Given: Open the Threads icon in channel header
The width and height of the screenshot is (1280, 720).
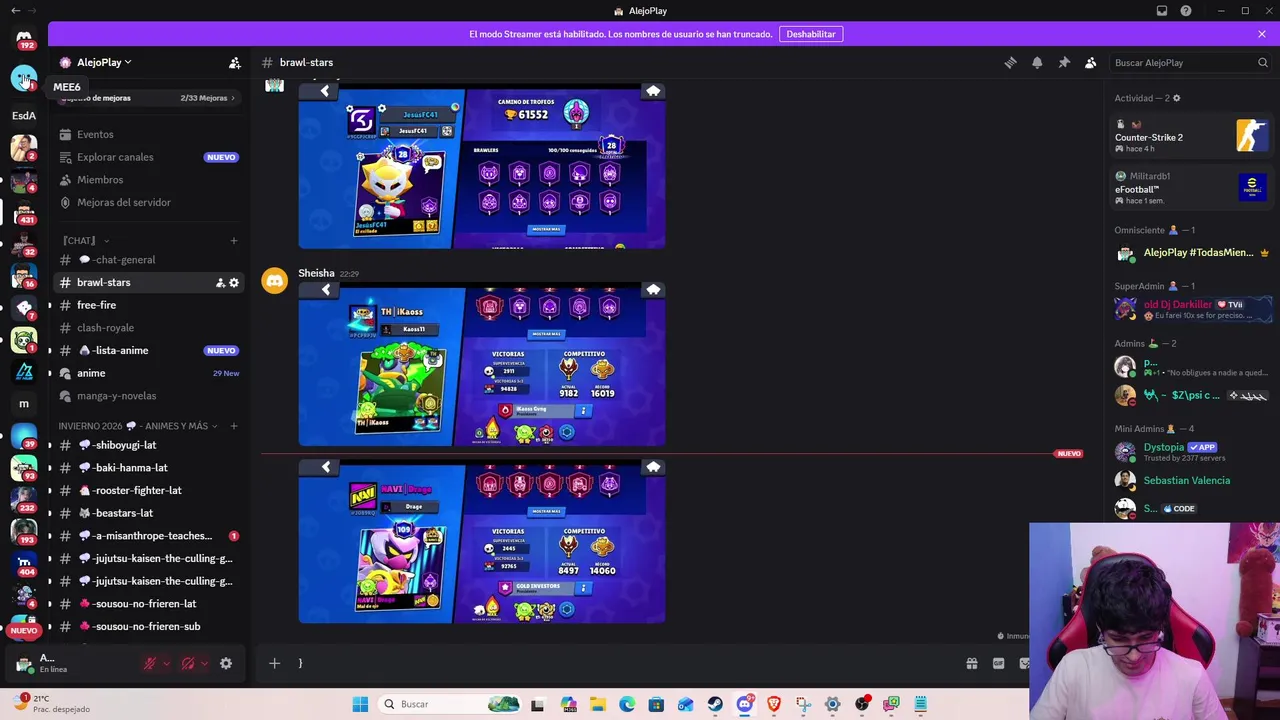Looking at the screenshot, I should point(1010,62).
